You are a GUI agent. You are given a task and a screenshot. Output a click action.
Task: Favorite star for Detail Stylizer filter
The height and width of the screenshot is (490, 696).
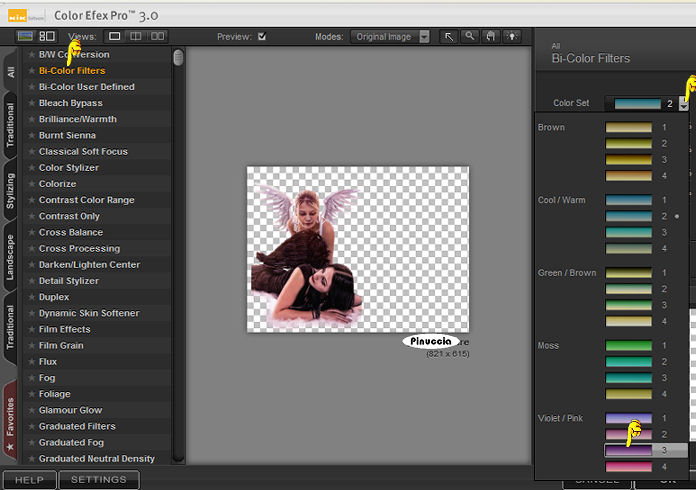click(x=32, y=281)
